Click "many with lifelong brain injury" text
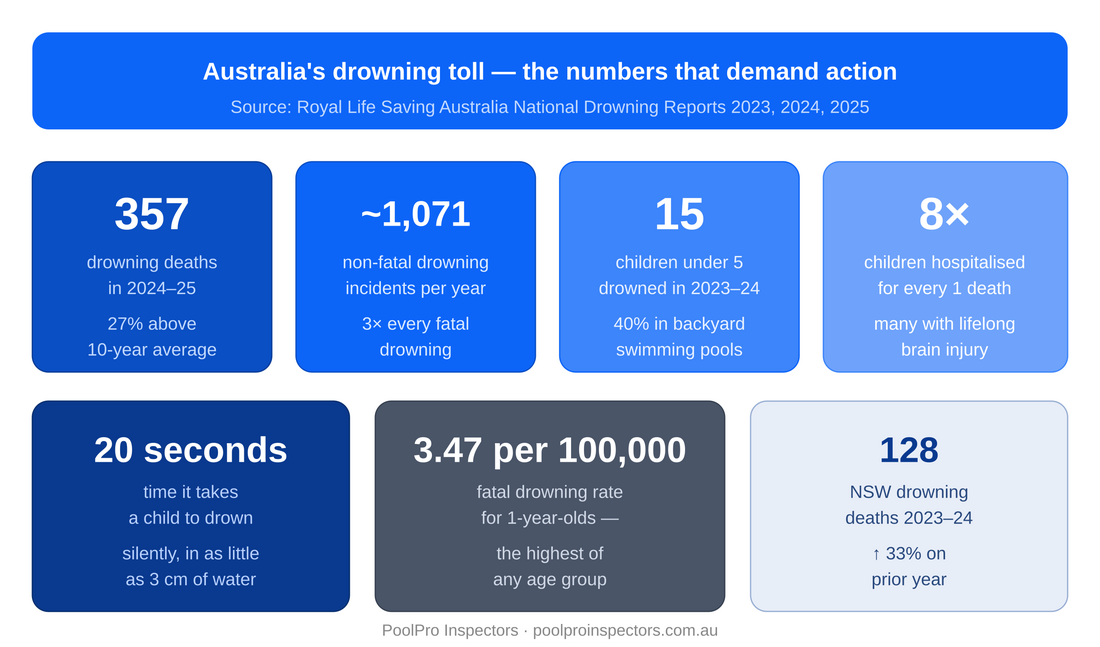Image resolution: width=1100 pixels, height=647 pixels. tap(944, 337)
